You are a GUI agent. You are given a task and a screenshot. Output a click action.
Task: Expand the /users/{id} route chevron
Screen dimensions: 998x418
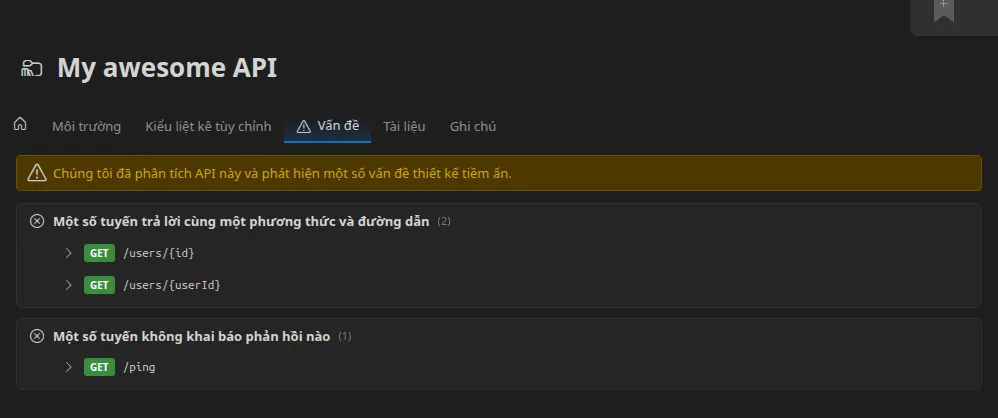69,253
